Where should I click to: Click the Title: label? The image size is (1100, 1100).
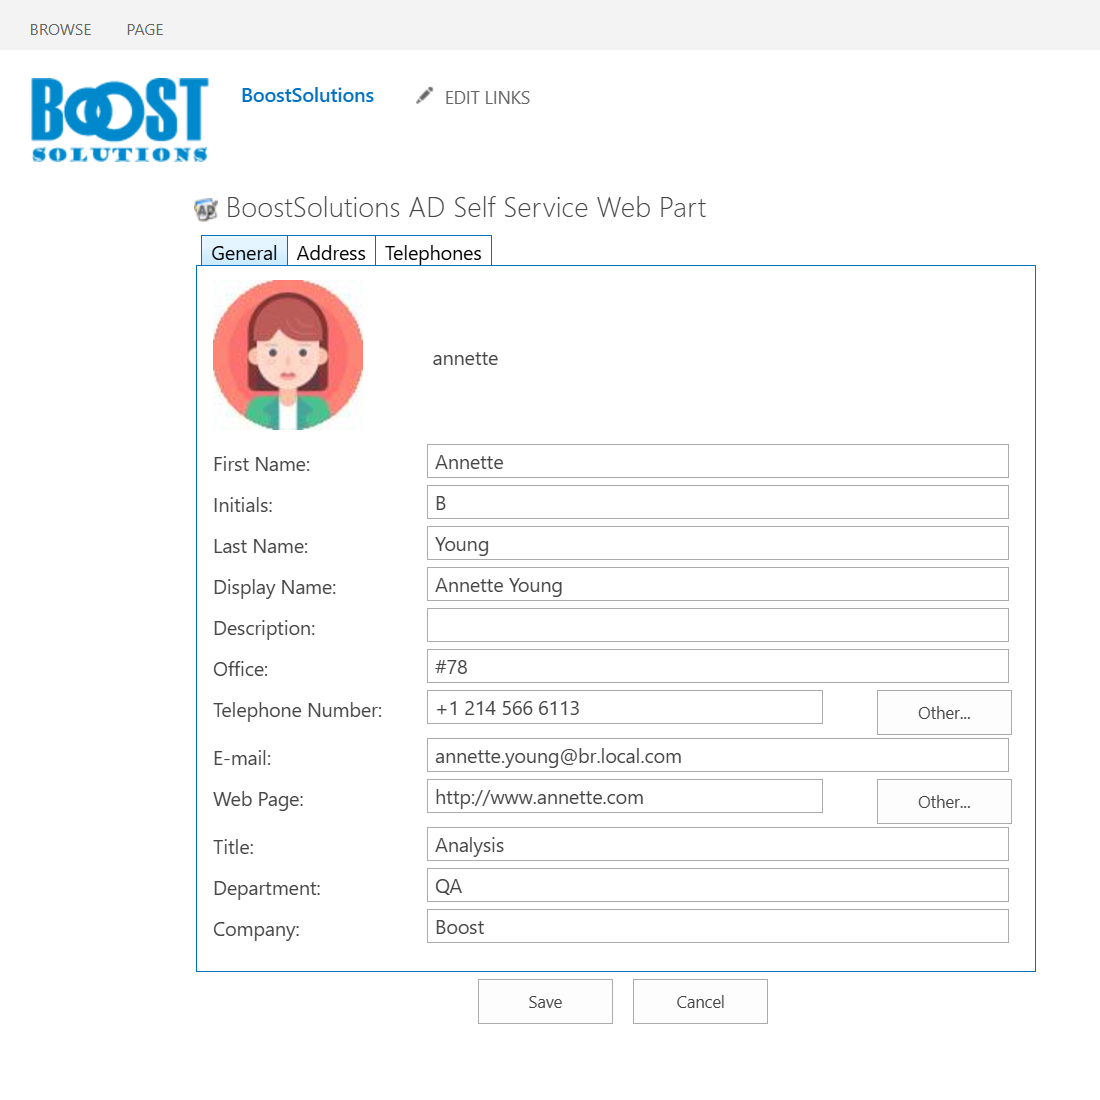(x=234, y=847)
